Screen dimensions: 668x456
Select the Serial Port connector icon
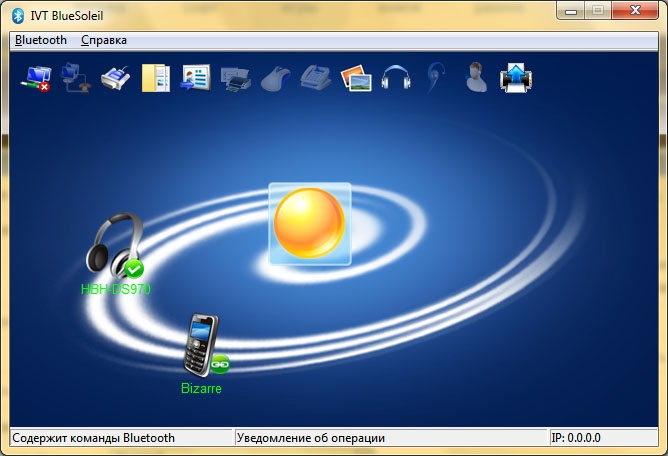tap(116, 77)
